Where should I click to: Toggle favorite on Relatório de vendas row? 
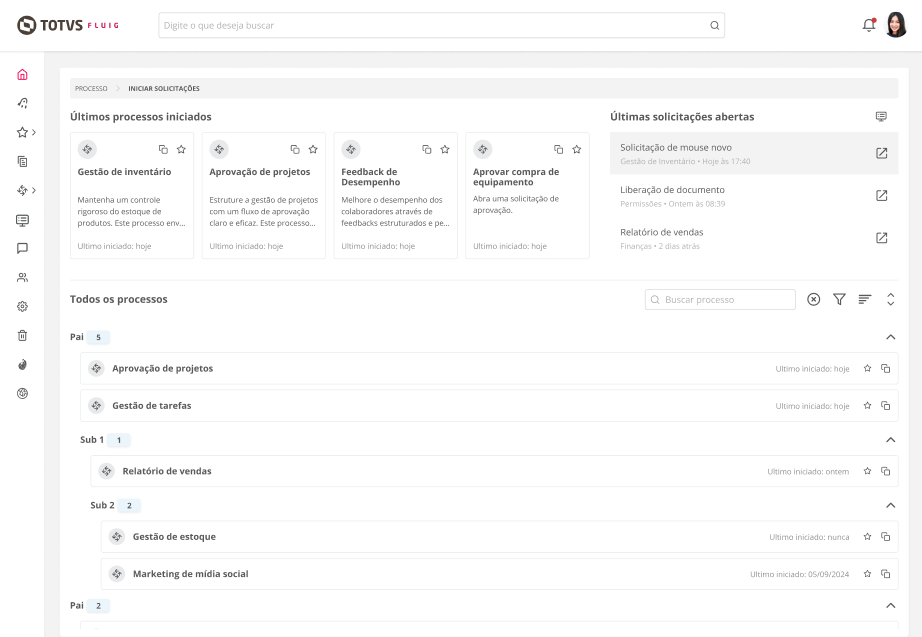click(868, 471)
